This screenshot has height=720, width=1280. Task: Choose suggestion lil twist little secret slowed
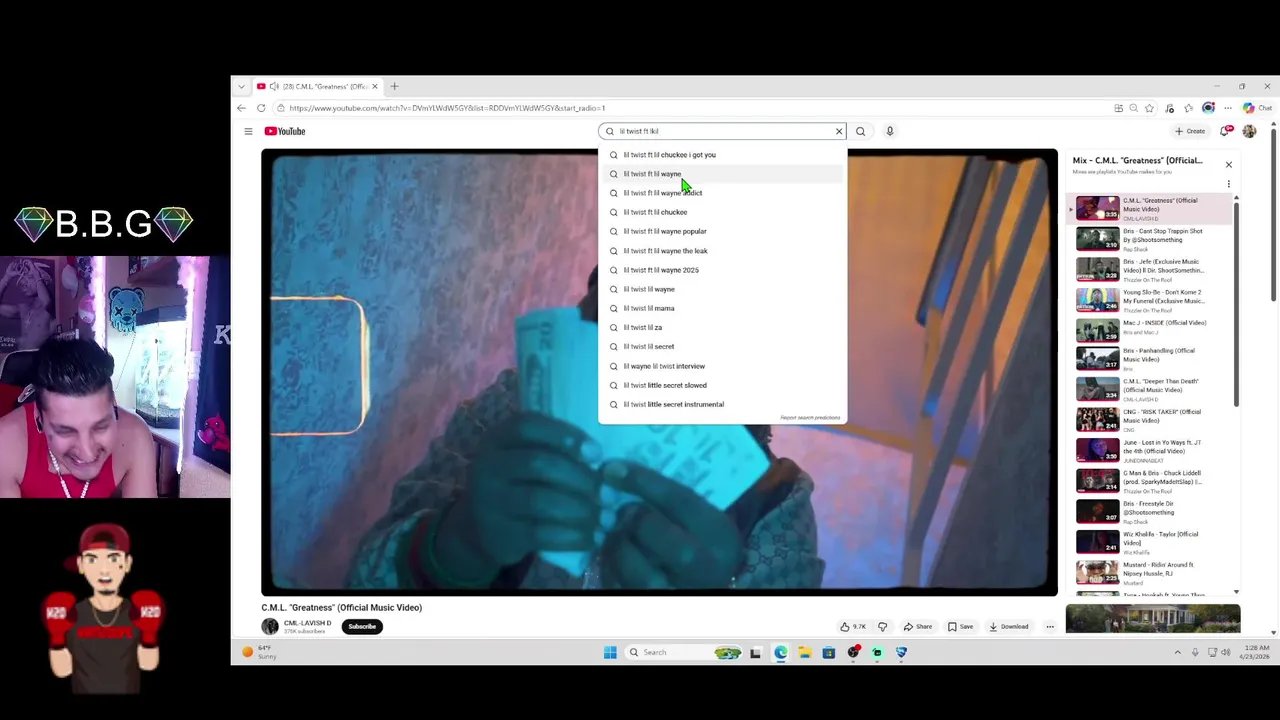tap(722, 385)
